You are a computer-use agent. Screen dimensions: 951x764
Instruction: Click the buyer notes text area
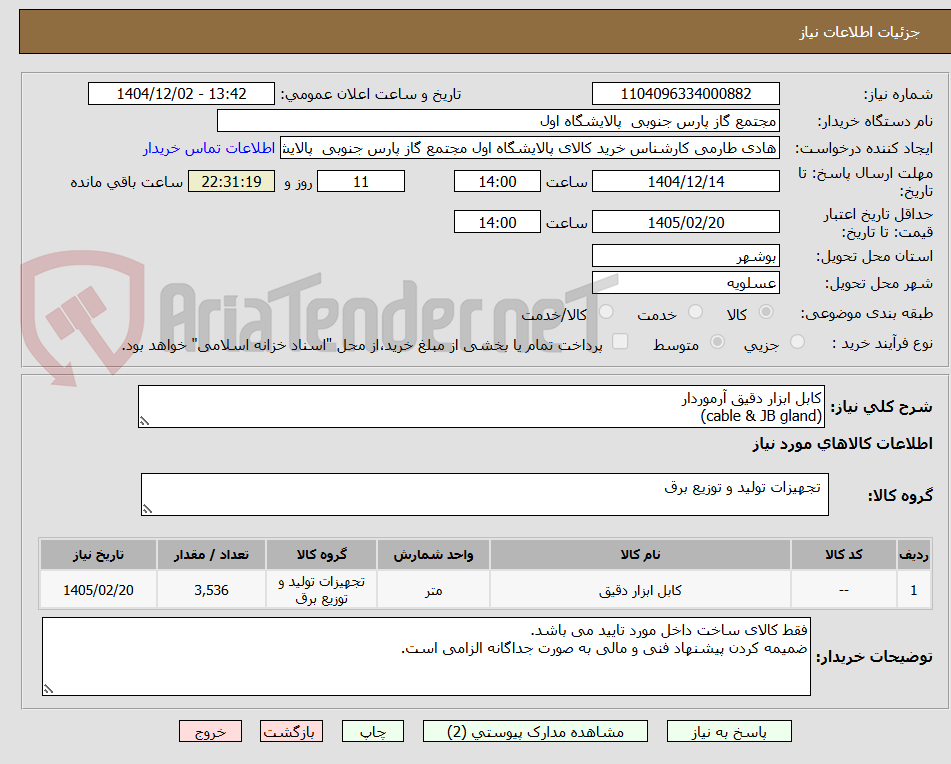click(x=426, y=656)
